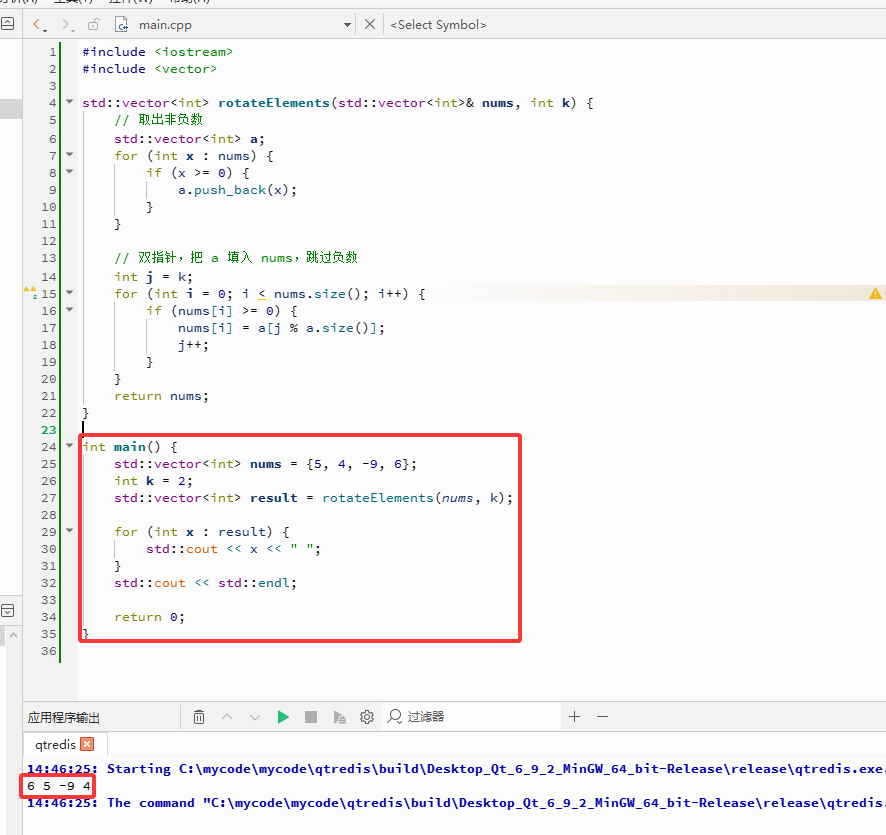This screenshot has width=886, height=835.
Task: Click the main function name on line 24
Action: [x=129, y=447]
